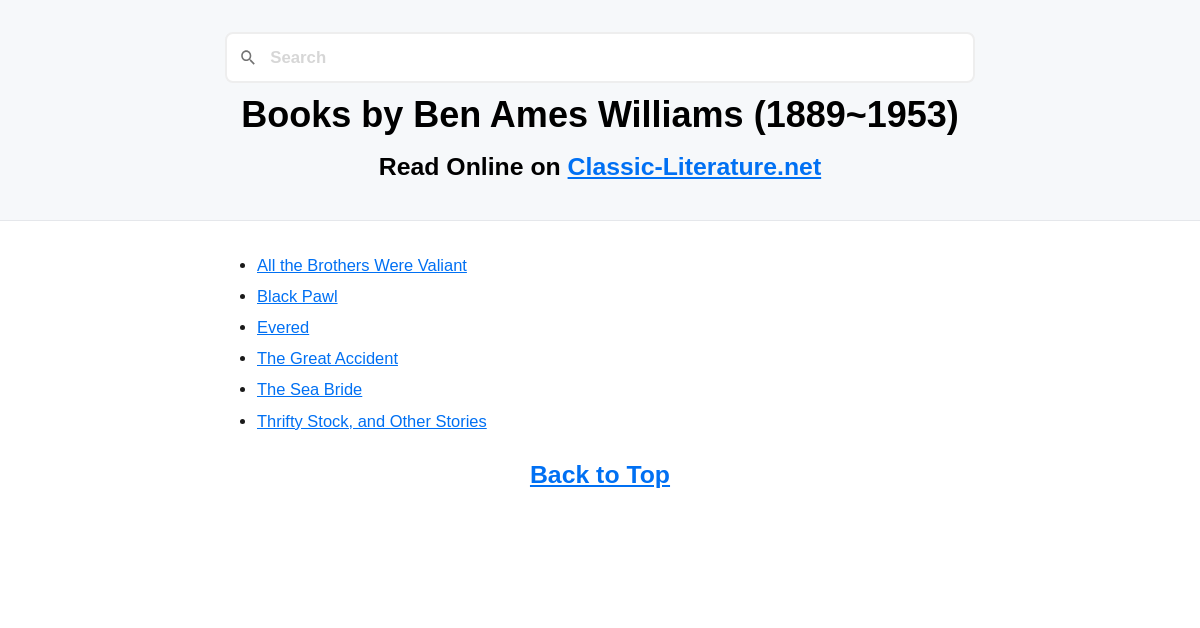Click the magnifying glass search icon
1200x628 pixels.
[247, 57]
